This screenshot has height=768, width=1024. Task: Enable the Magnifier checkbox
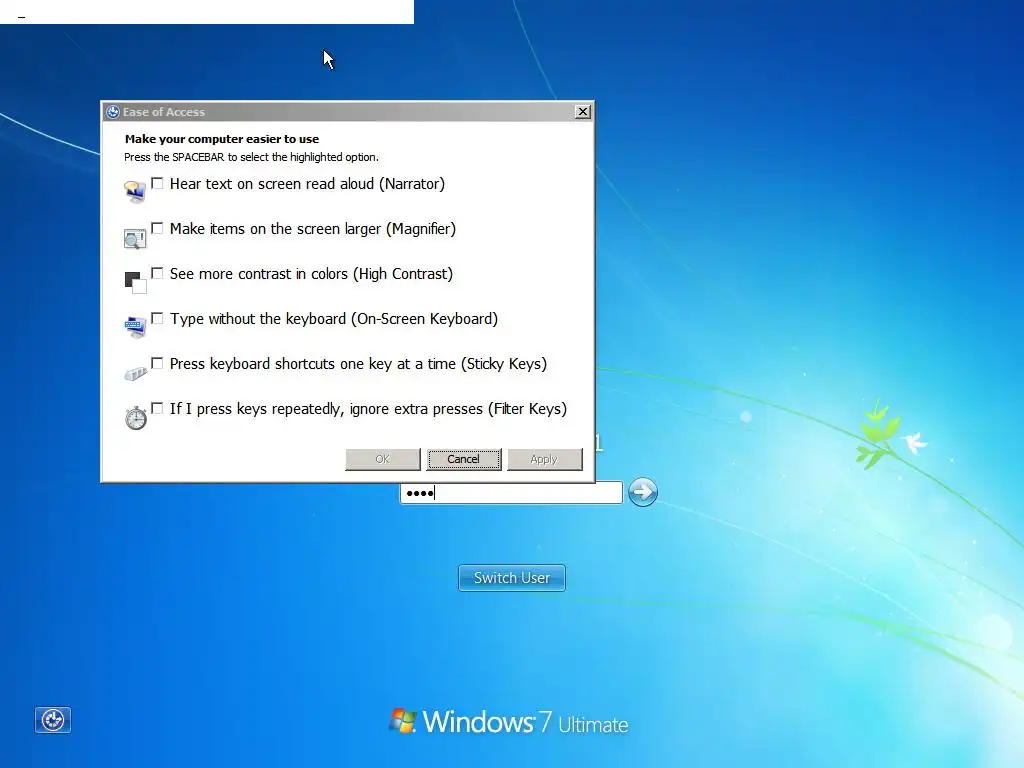click(x=157, y=229)
